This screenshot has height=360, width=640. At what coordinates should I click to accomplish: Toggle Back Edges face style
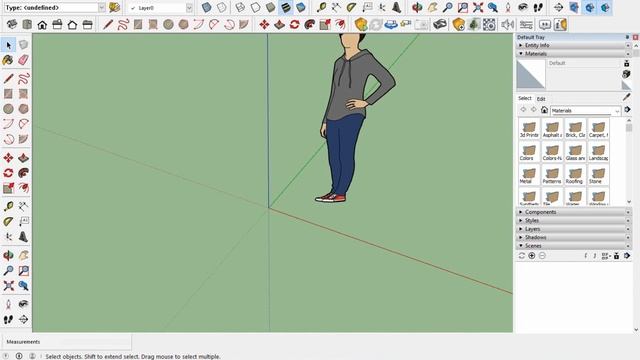(x=222, y=7)
